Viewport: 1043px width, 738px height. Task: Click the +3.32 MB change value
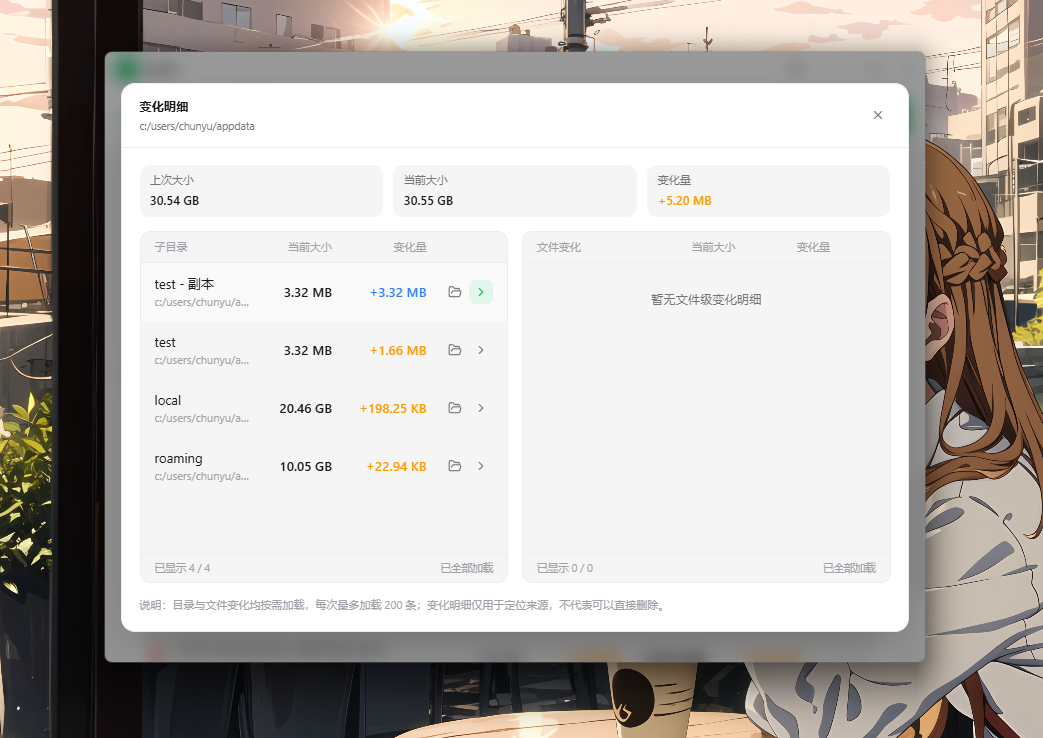click(x=398, y=293)
